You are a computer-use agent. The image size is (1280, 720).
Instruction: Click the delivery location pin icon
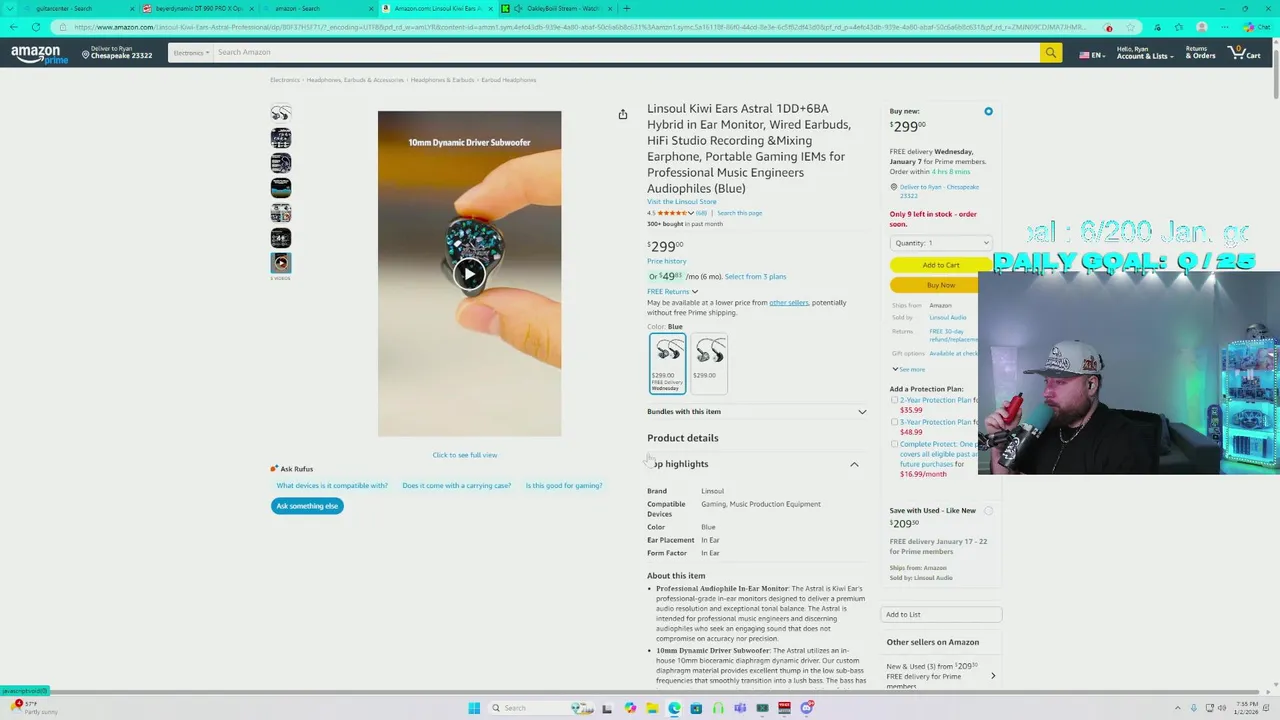pyautogui.click(x=85, y=53)
